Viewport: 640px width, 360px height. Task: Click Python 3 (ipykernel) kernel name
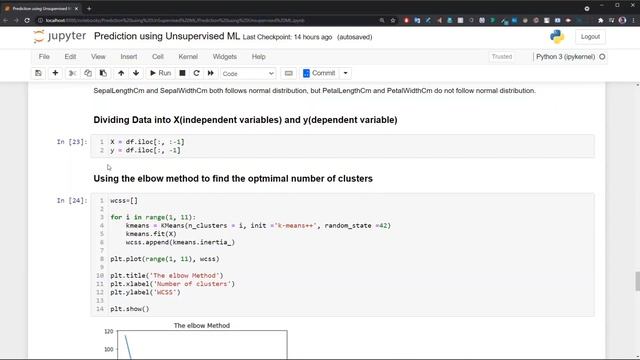tap(565, 57)
